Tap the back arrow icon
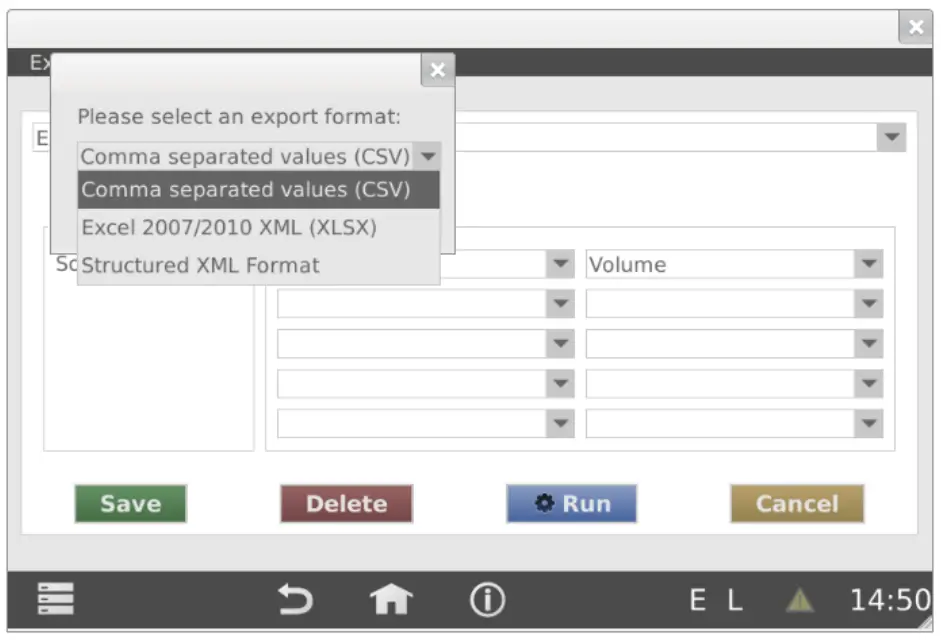The image size is (941, 640). click(x=294, y=600)
